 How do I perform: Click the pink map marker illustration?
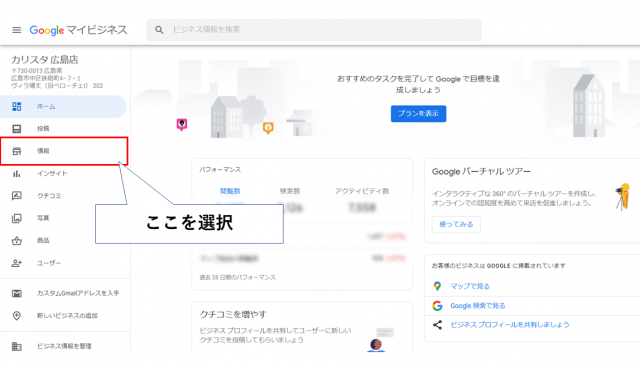[x=182, y=124]
